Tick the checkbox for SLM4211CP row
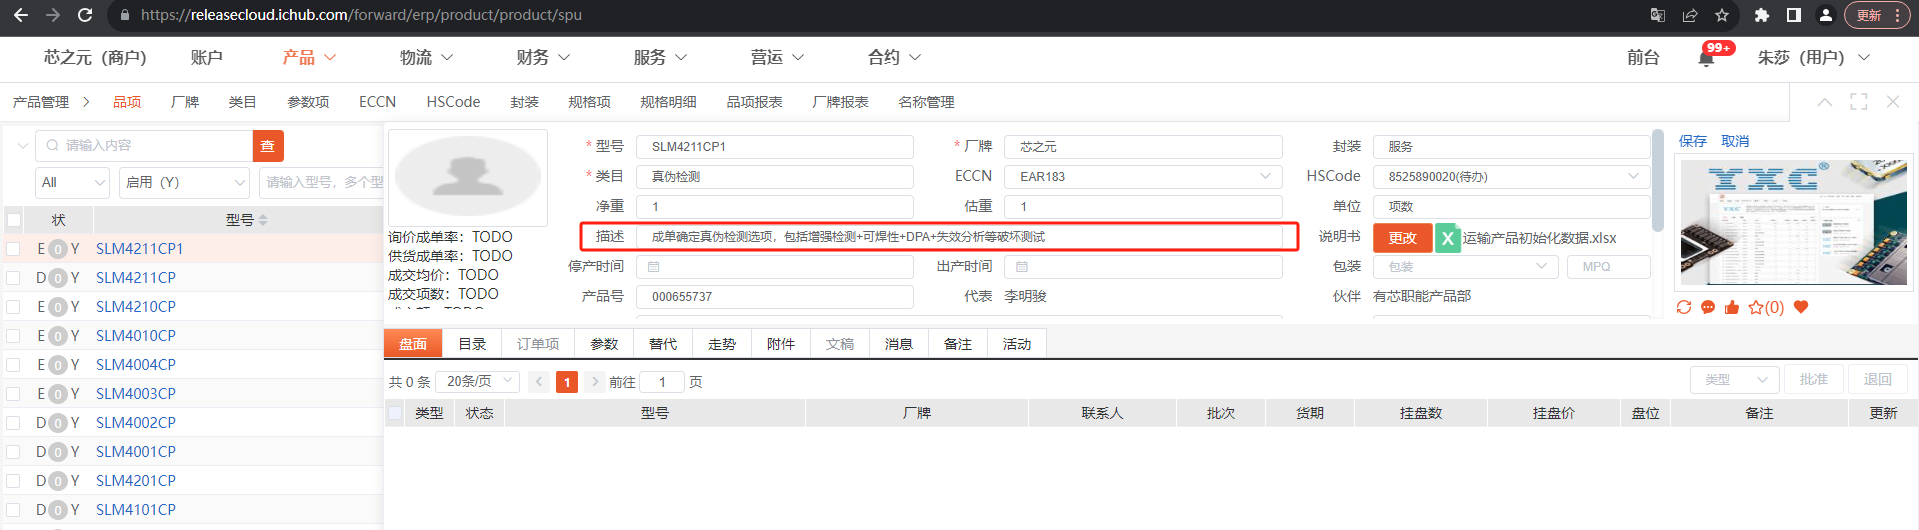 14,278
